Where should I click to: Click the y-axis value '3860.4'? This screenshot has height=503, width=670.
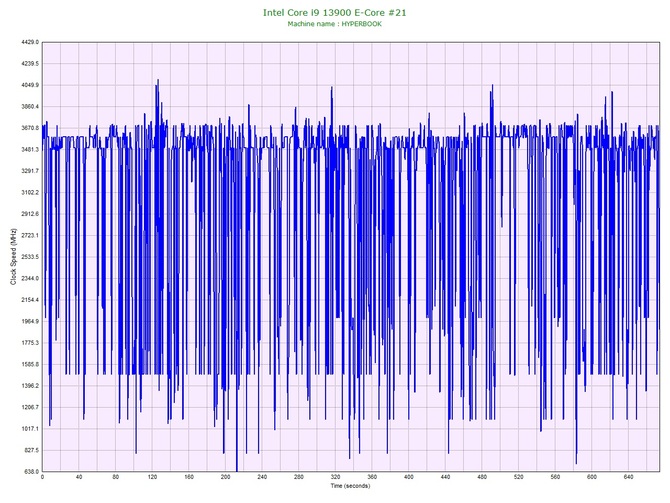30,106
